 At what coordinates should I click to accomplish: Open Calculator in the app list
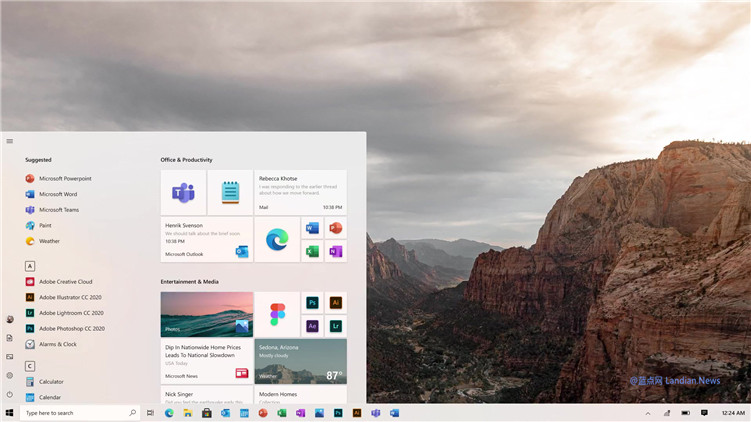click(45, 382)
